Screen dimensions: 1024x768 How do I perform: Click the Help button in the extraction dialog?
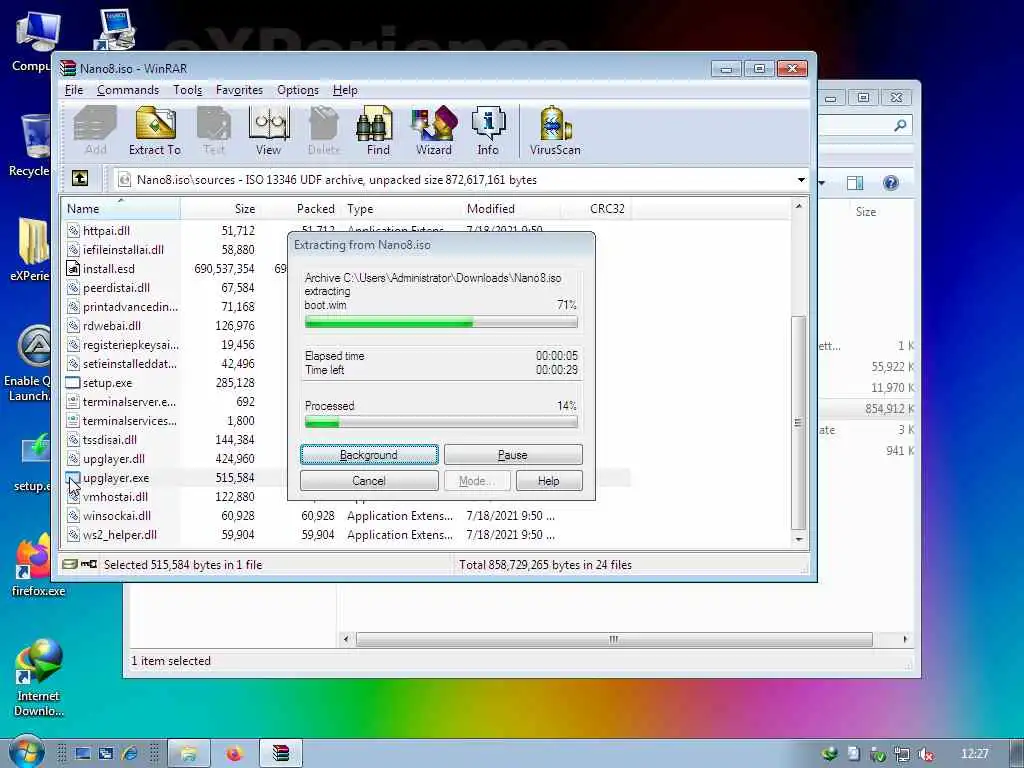(549, 481)
